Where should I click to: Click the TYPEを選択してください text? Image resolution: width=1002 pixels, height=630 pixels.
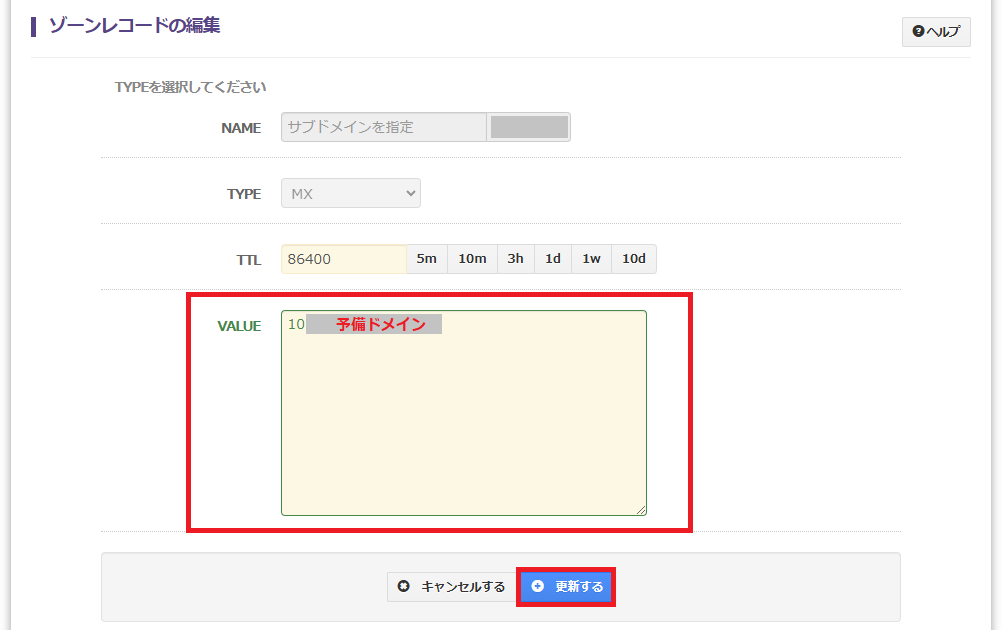click(190, 87)
